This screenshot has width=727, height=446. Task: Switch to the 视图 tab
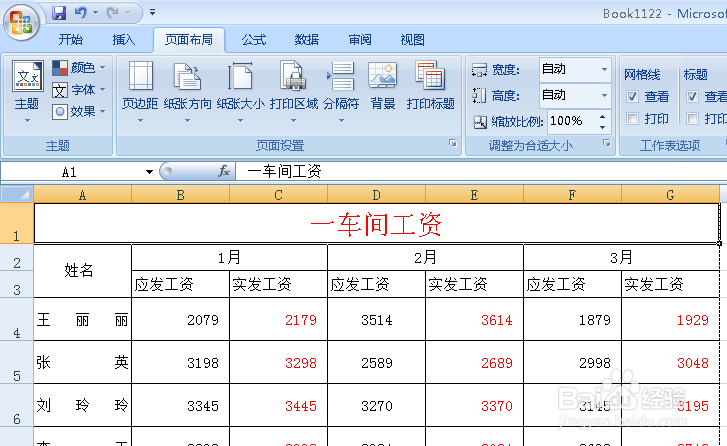[412, 40]
